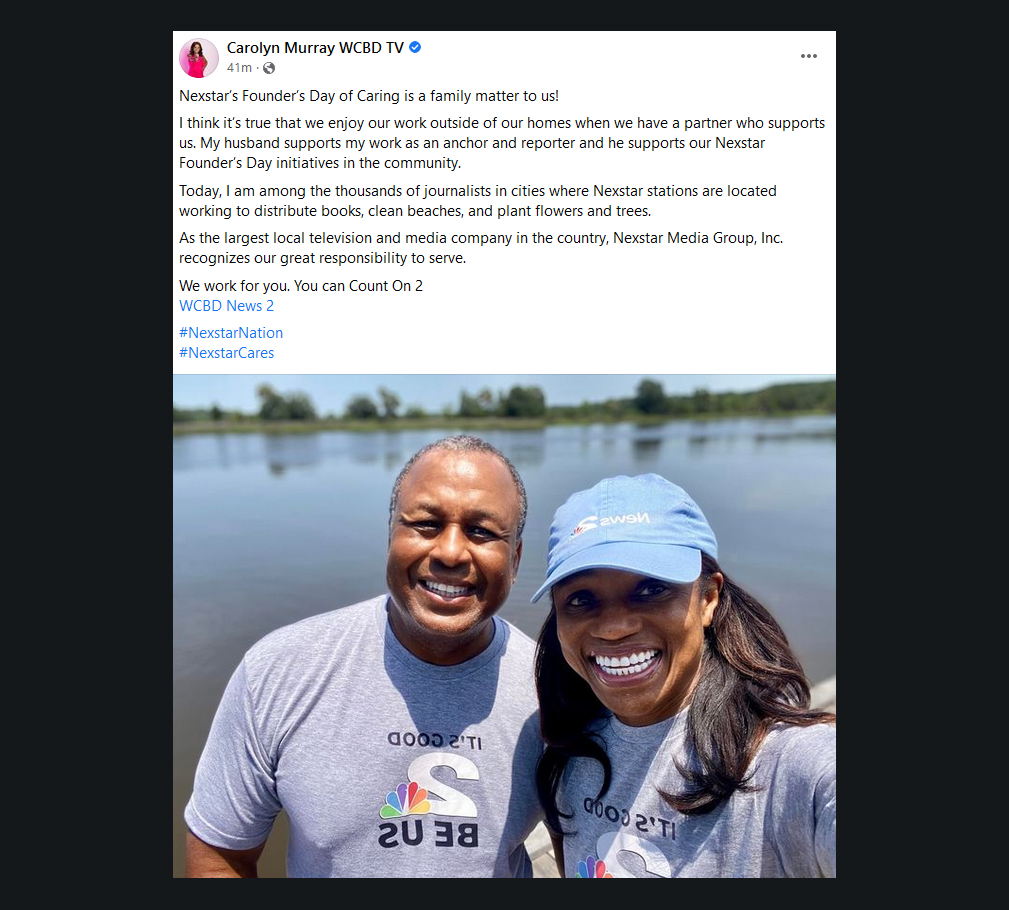Open the #NexstarNation hashtag

231,333
